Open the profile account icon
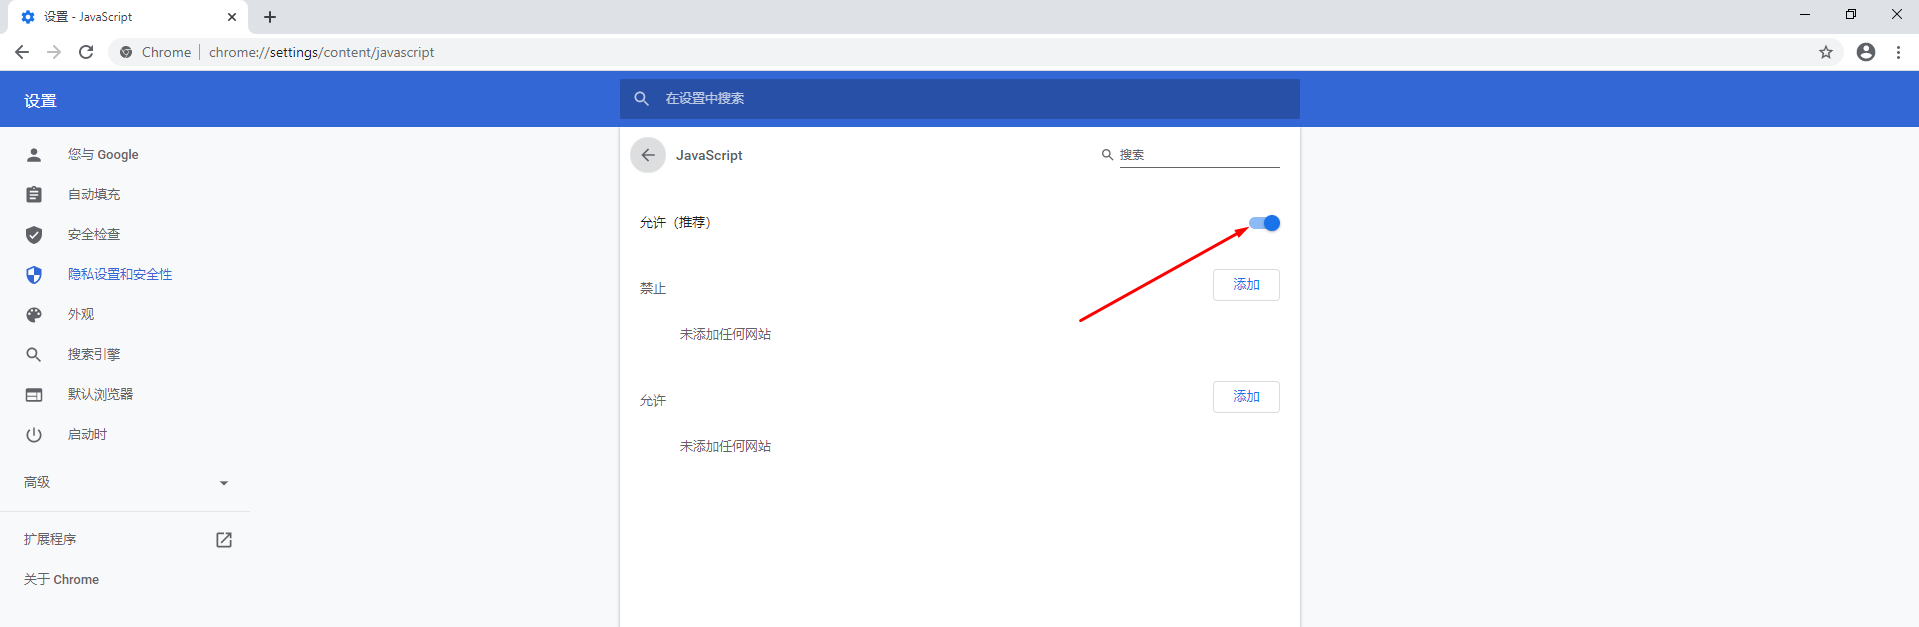The image size is (1919, 627). coord(1866,52)
